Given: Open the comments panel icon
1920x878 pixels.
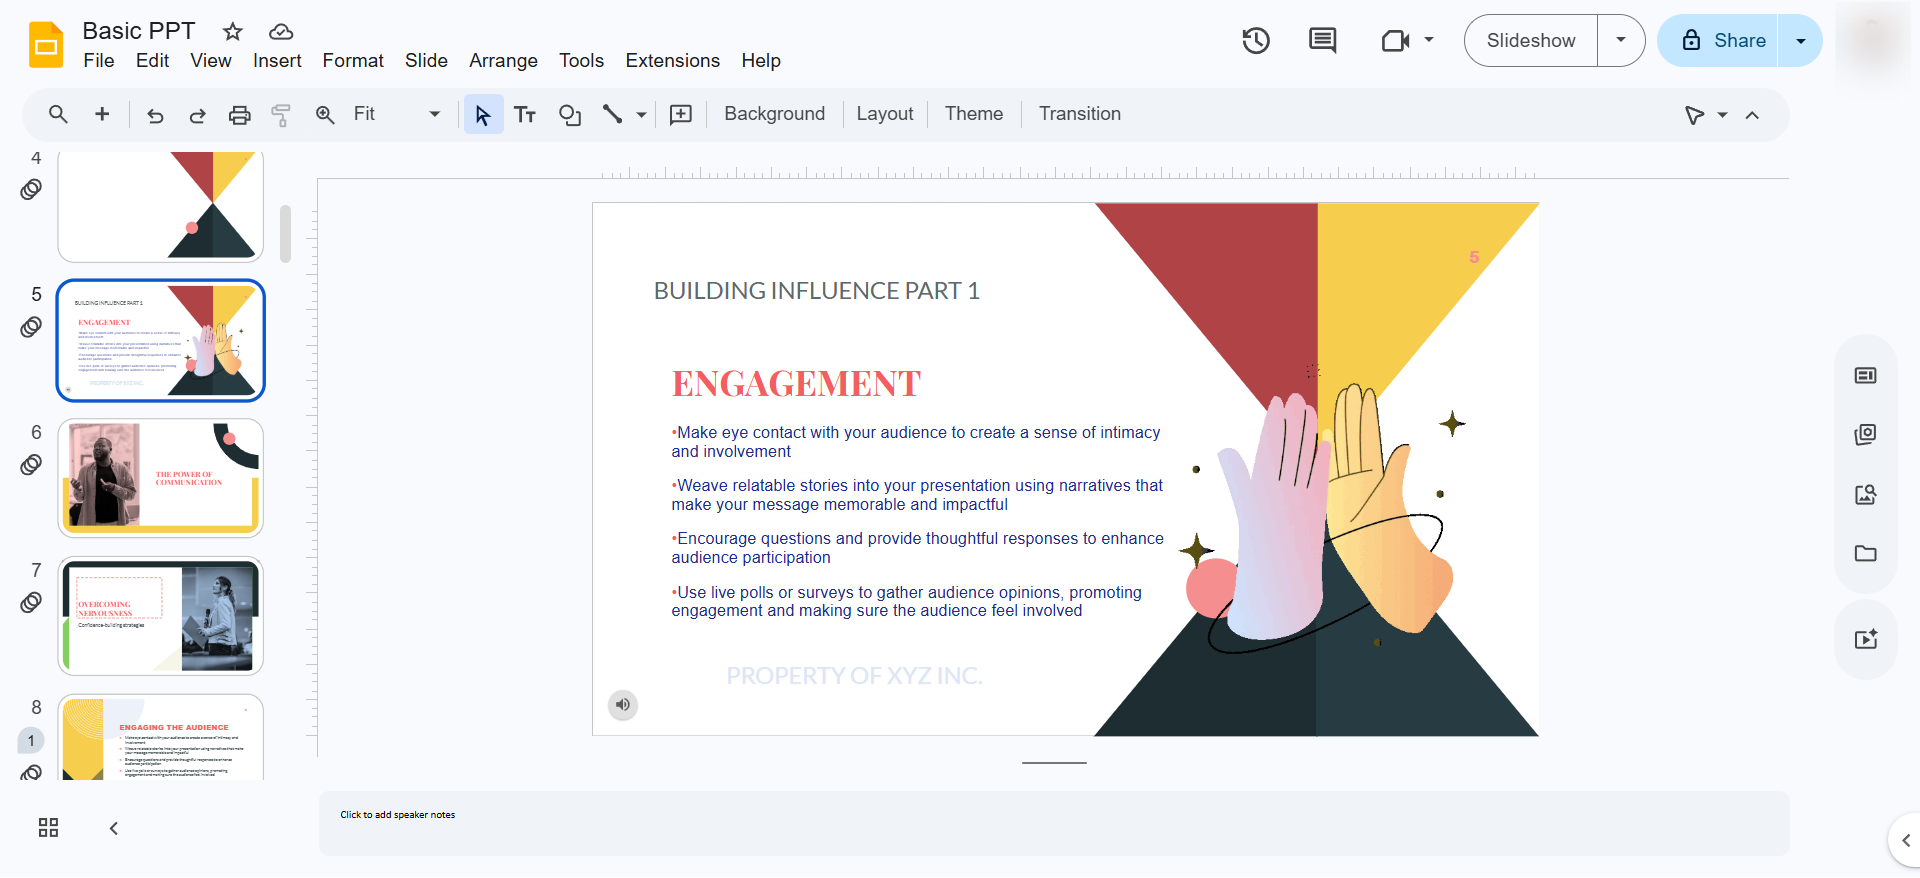Looking at the screenshot, I should (x=1322, y=41).
